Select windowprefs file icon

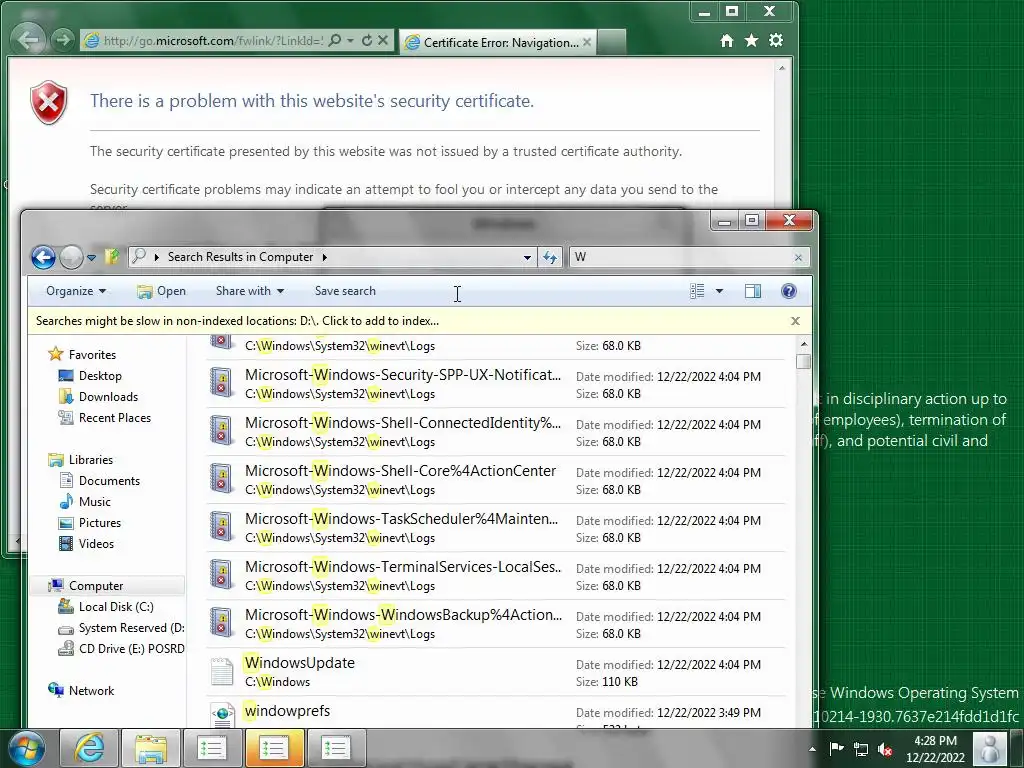(x=221, y=716)
